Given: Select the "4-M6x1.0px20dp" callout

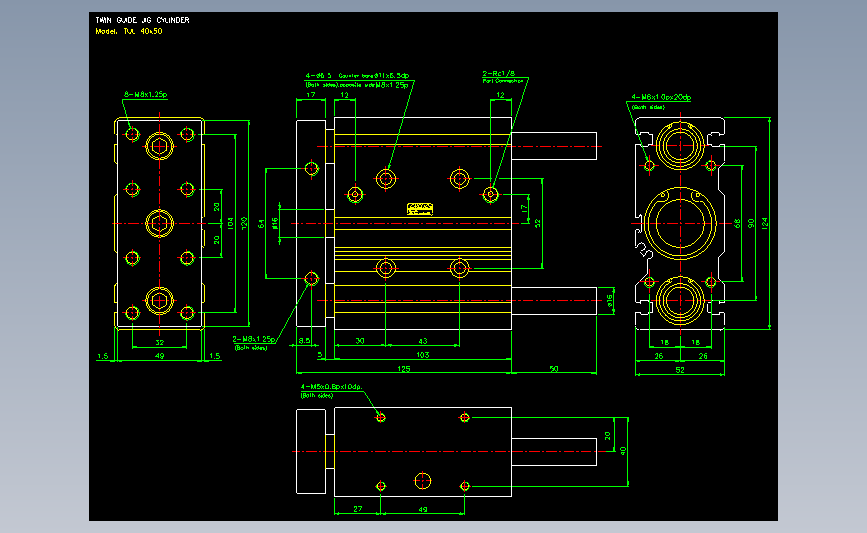Looking at the screenshot, I should (x=661, y=97).
